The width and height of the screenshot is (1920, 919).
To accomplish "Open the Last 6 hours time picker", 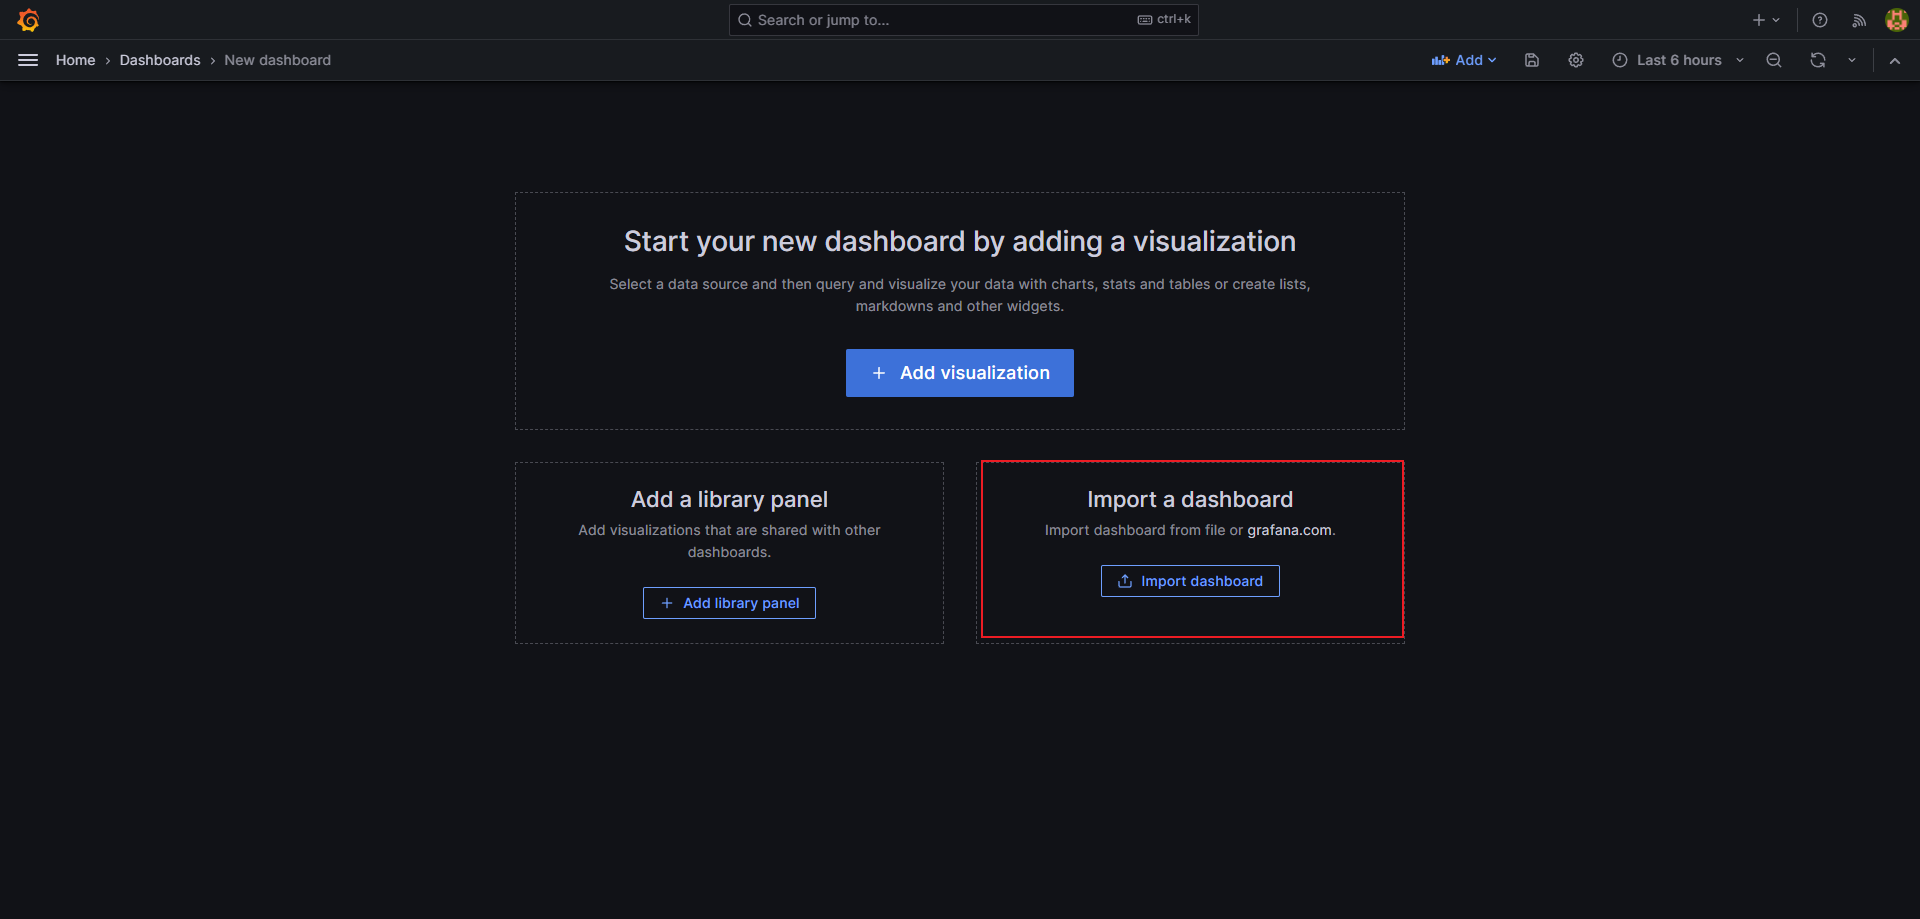I will (1677, 60).
